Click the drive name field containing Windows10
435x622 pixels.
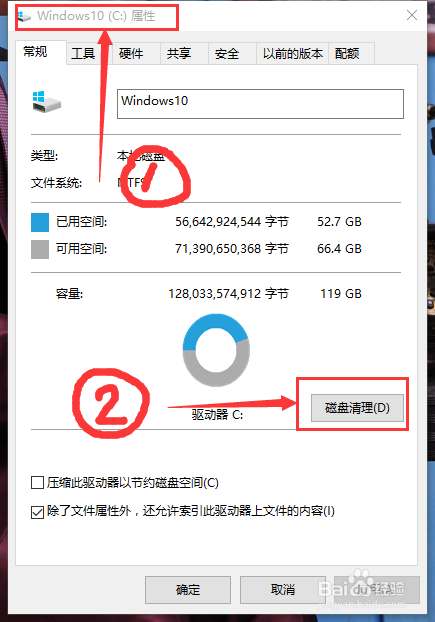tap(260, 104)
